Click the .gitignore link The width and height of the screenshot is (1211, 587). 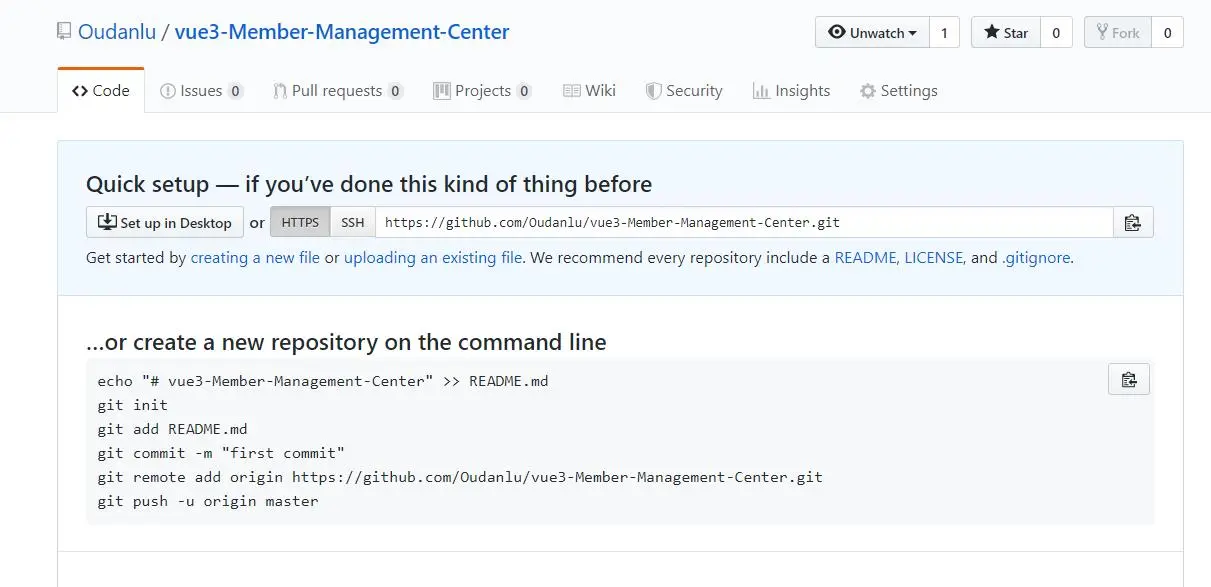[1036, 258]
